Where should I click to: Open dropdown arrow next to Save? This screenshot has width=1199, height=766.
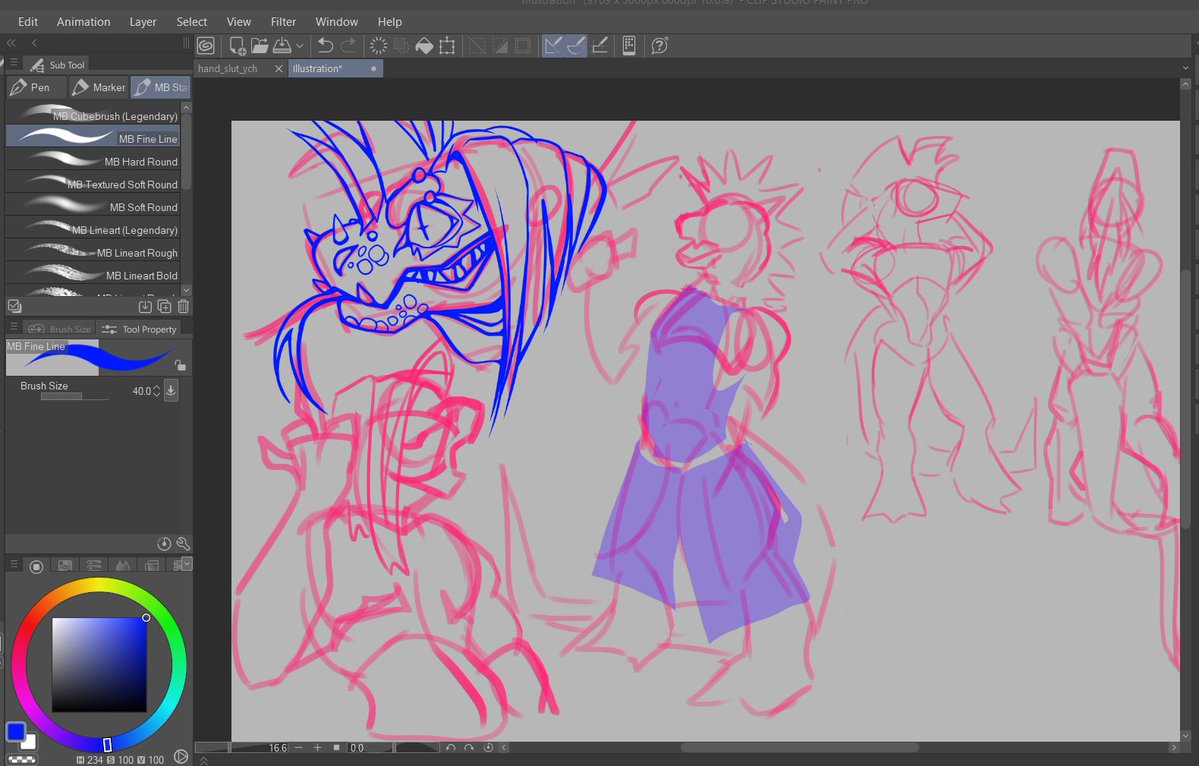click(300, 46)
